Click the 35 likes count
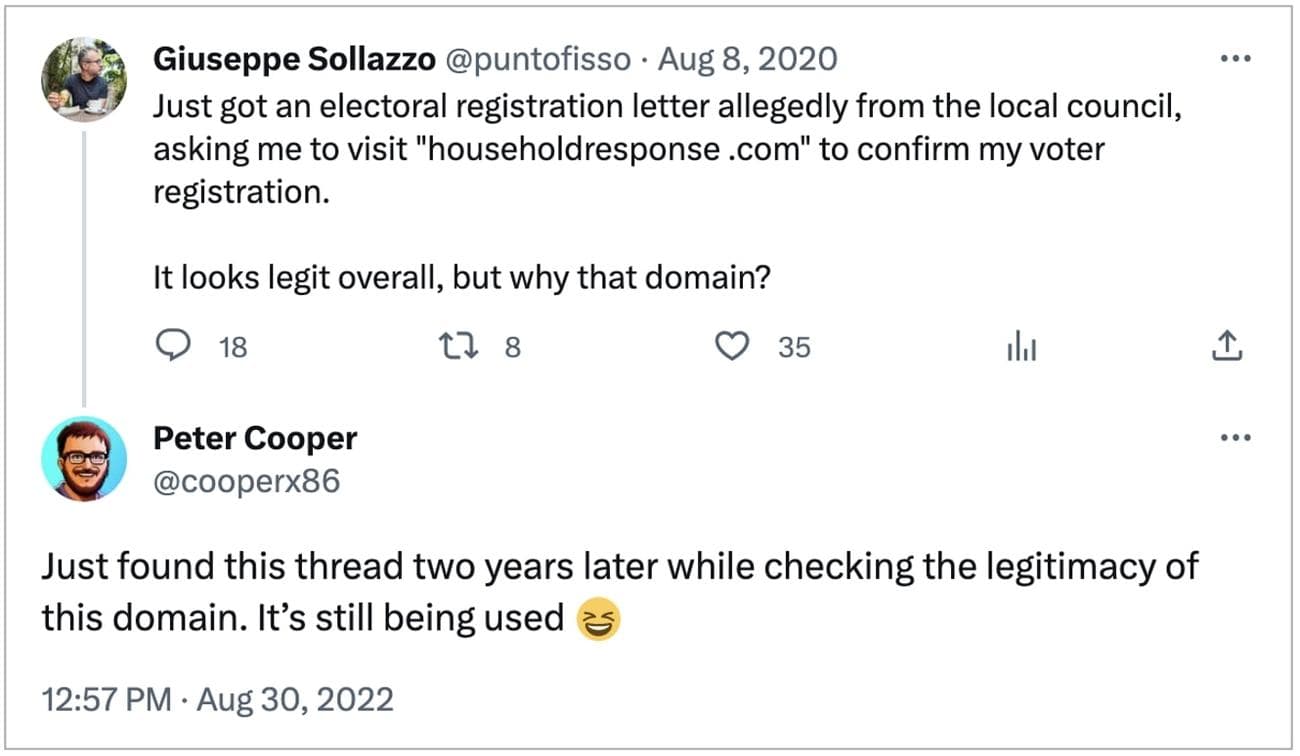Image resolution: width=1300 pixels, height=756 pixels. click(794, 347)
